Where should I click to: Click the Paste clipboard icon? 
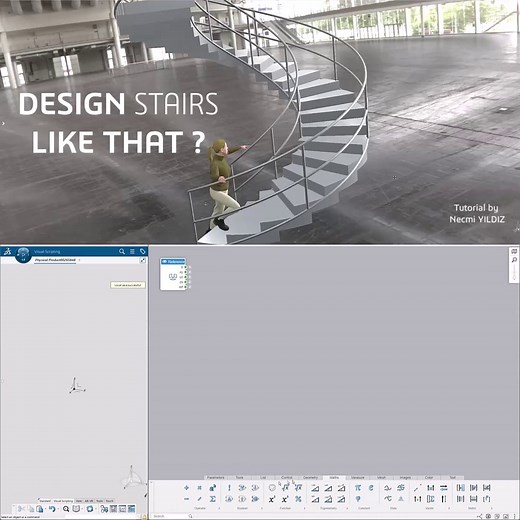40,509
